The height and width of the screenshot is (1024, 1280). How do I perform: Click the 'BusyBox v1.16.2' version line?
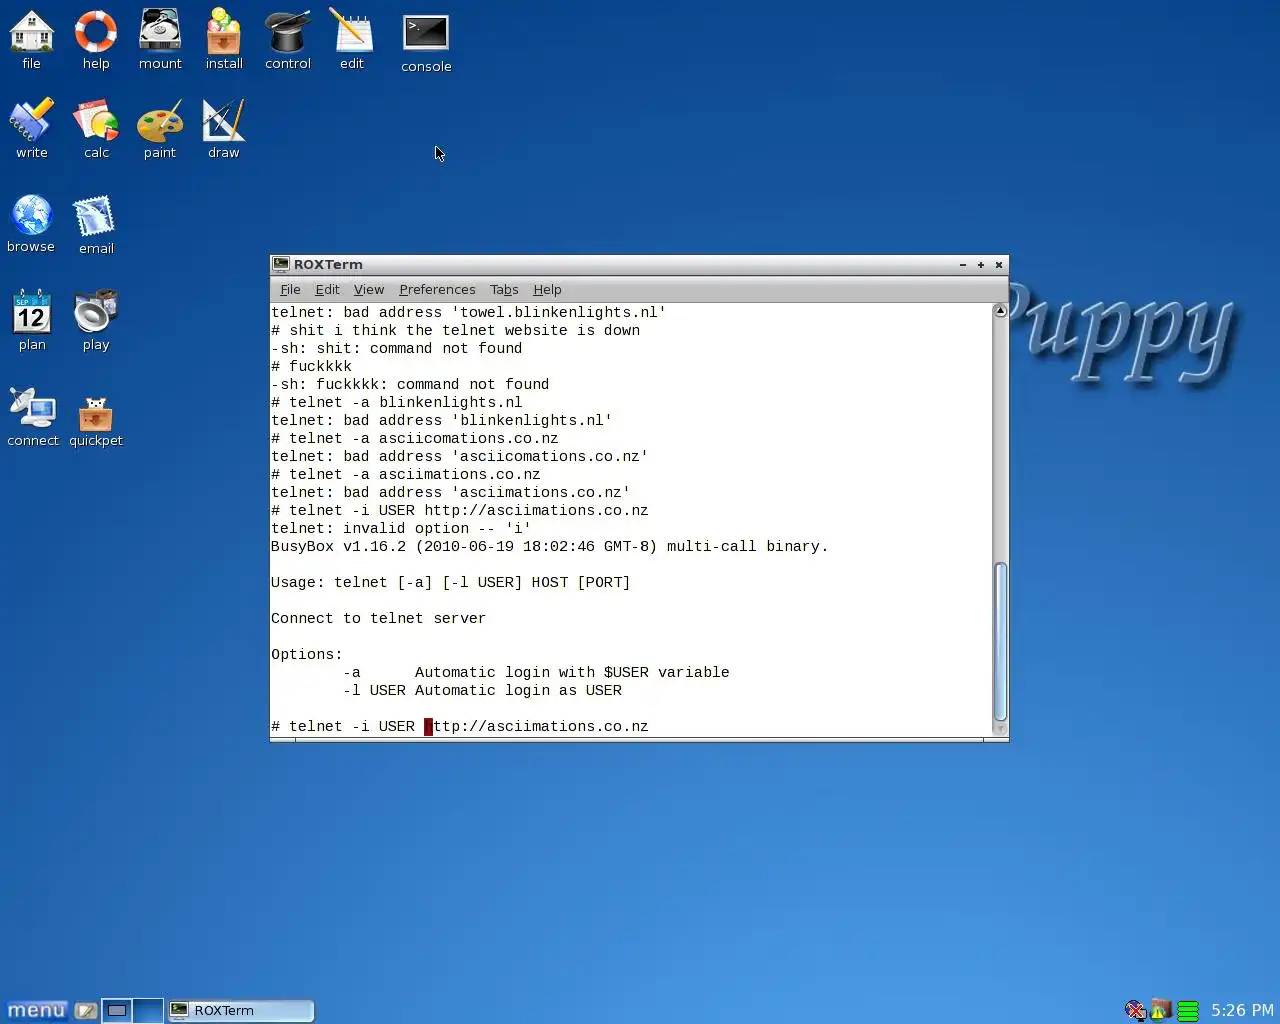click(550, 547)
